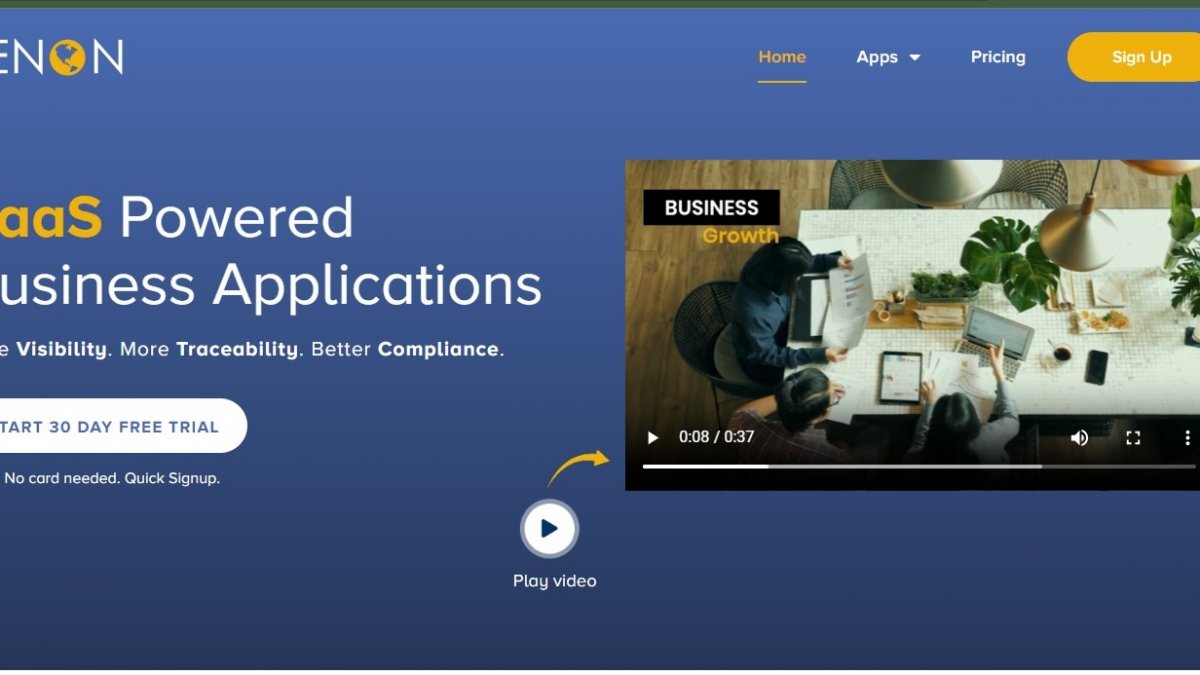
Task: Seek on the video progress bar
Action: coord(919,466)
